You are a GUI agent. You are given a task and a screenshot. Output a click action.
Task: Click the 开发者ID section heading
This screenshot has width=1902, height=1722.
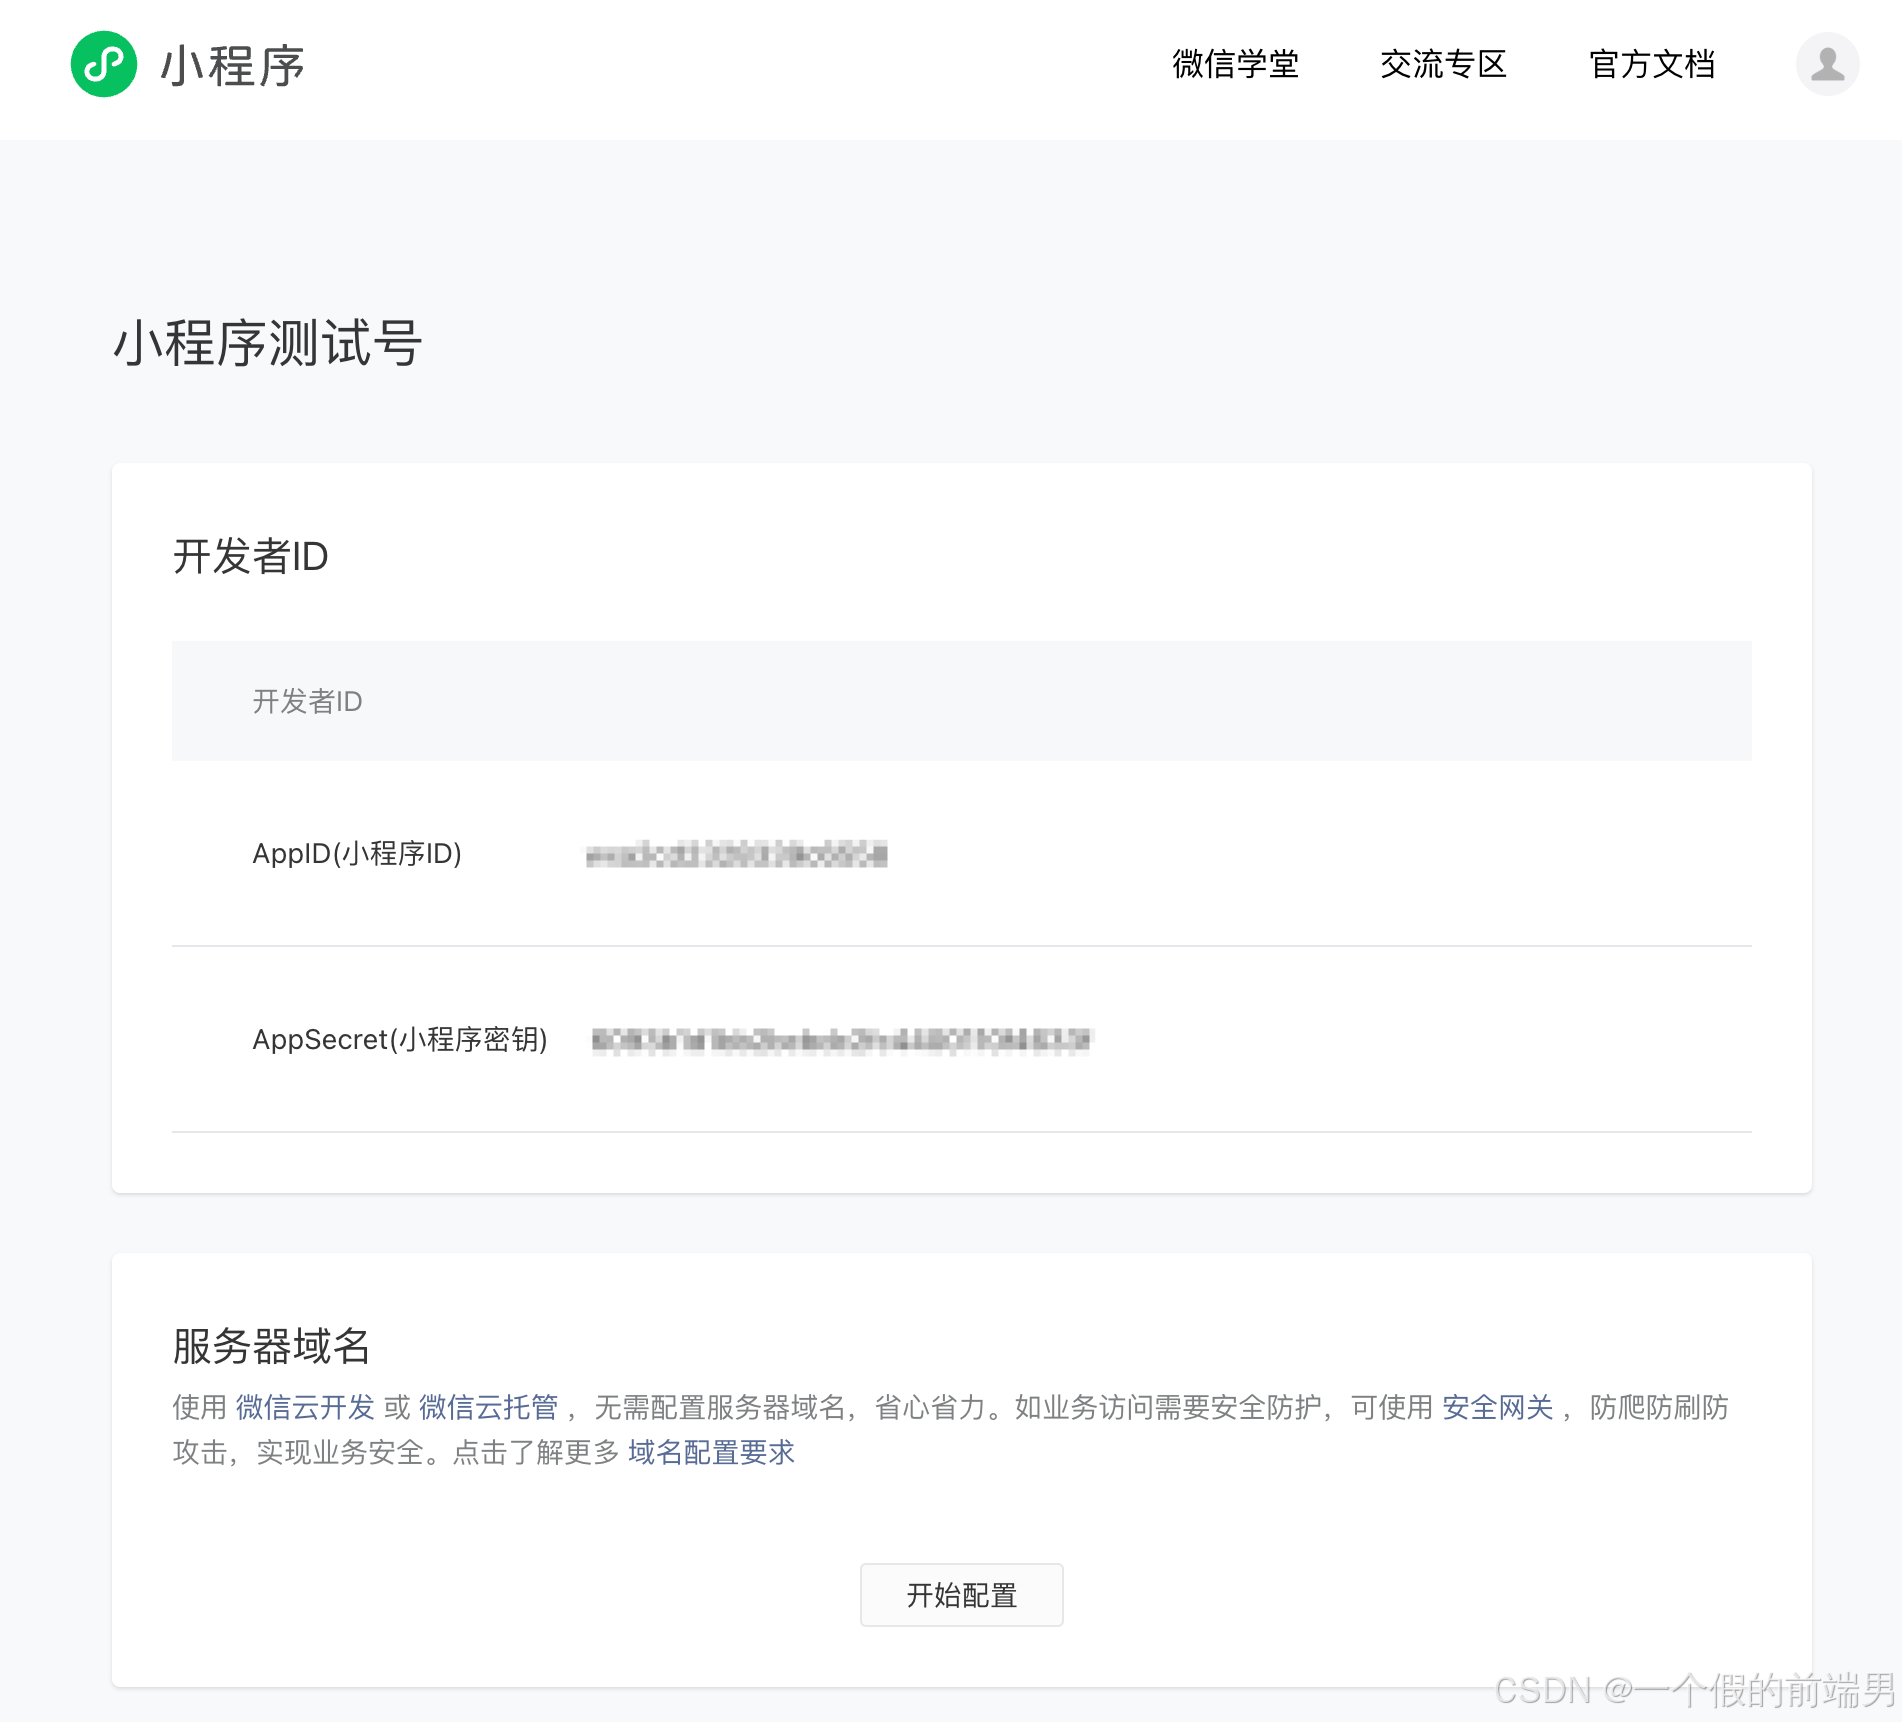[x=251, y=556]
